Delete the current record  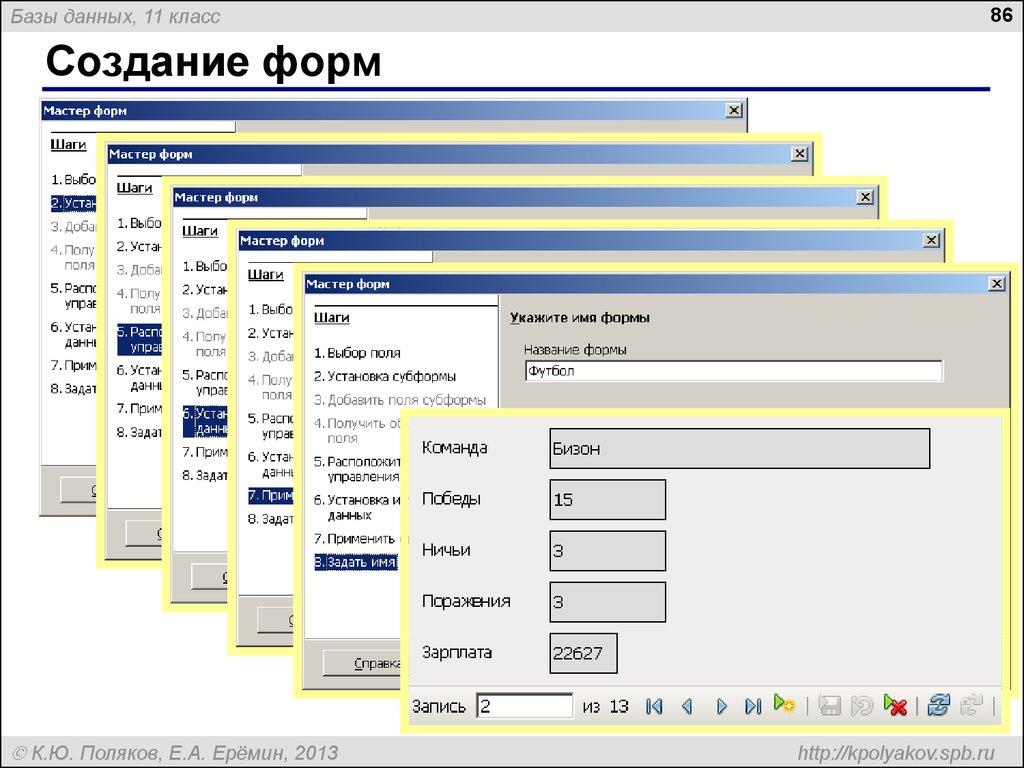tap(896, 706)
